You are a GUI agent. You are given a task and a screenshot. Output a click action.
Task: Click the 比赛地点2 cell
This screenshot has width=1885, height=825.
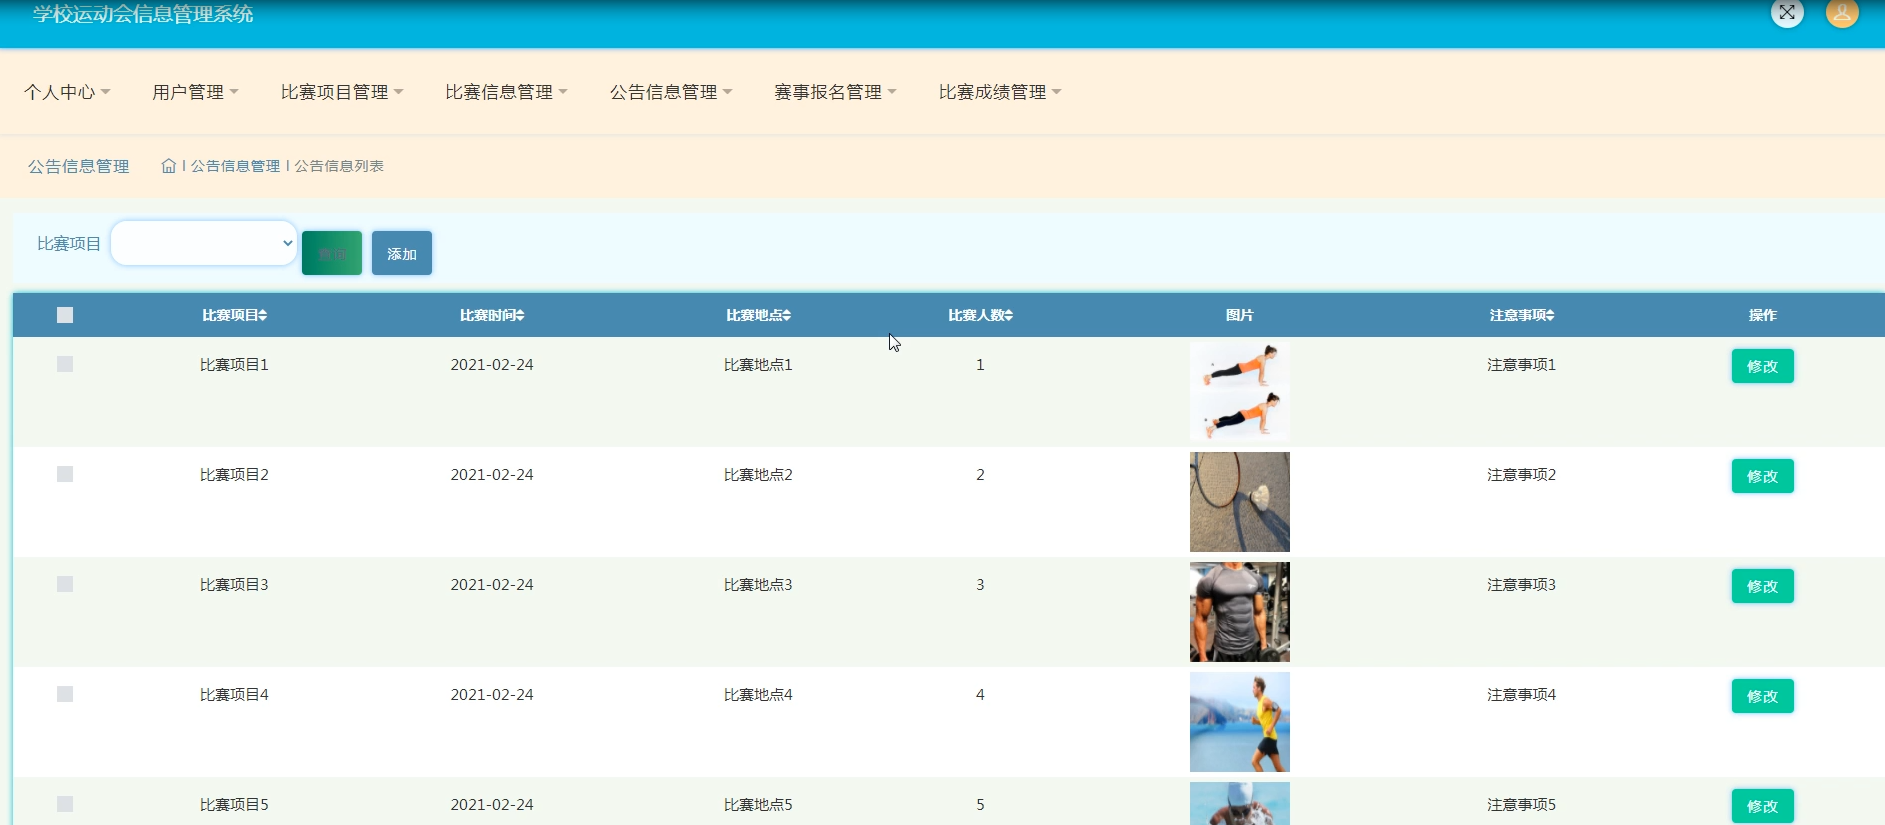(x=758, y=475)
